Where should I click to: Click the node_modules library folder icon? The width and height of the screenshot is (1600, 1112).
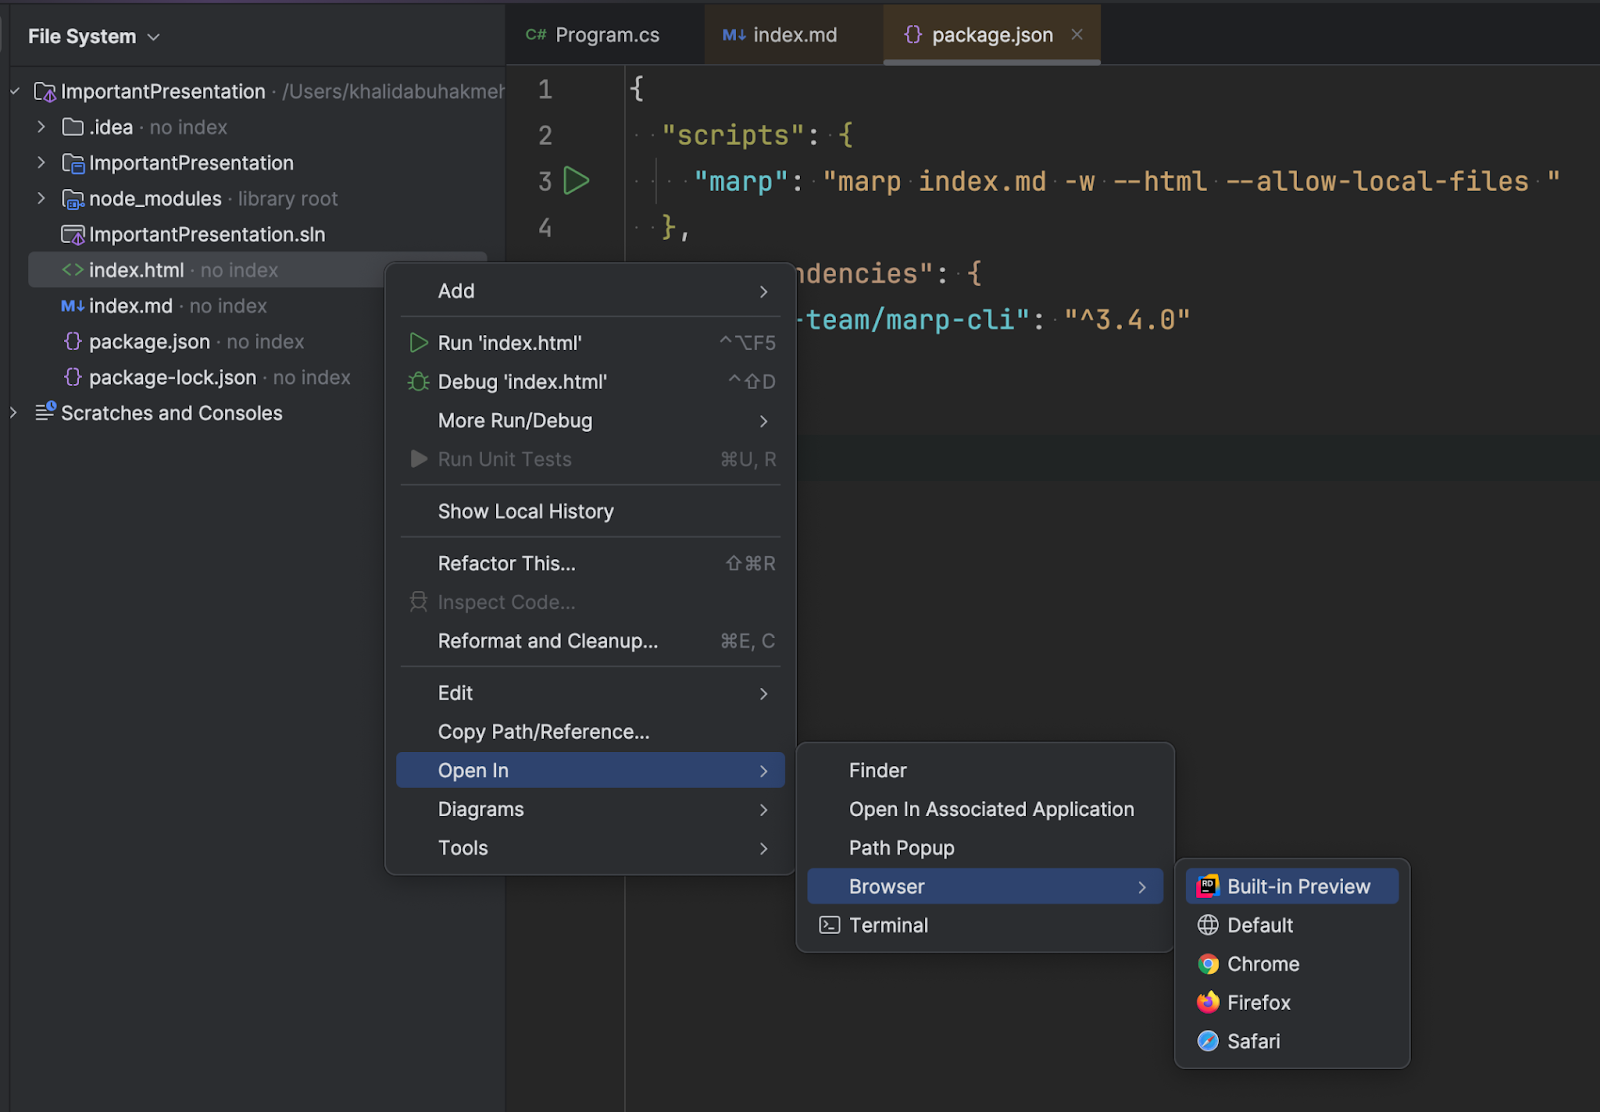tap(73, 199)
